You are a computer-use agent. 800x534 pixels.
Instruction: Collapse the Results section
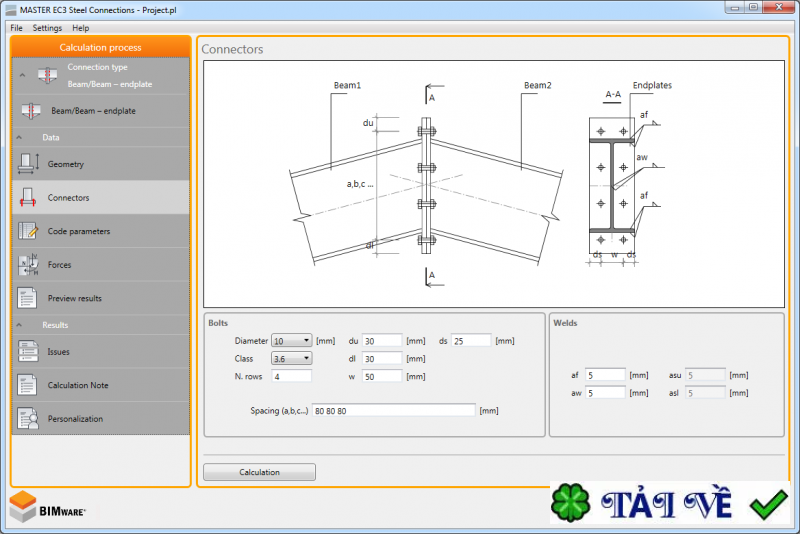(x=22, y=325)
